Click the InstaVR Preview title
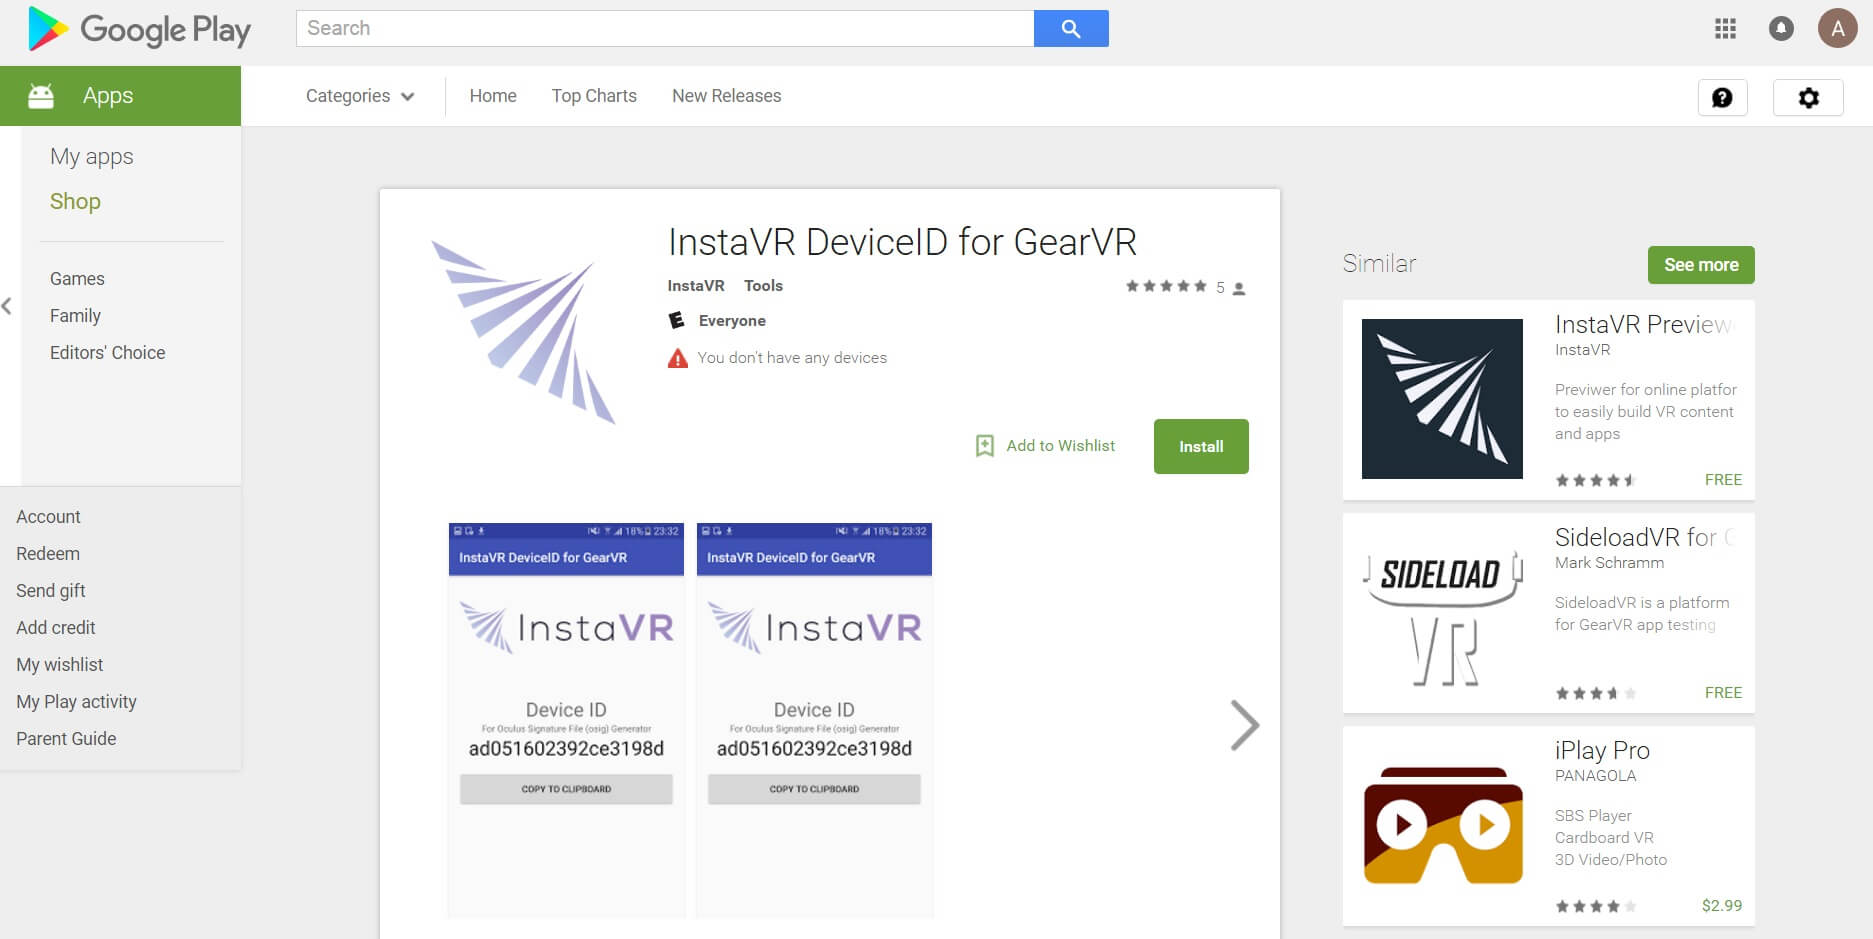The width and height of the screenshot is (1873, 939). point(1643,325)
